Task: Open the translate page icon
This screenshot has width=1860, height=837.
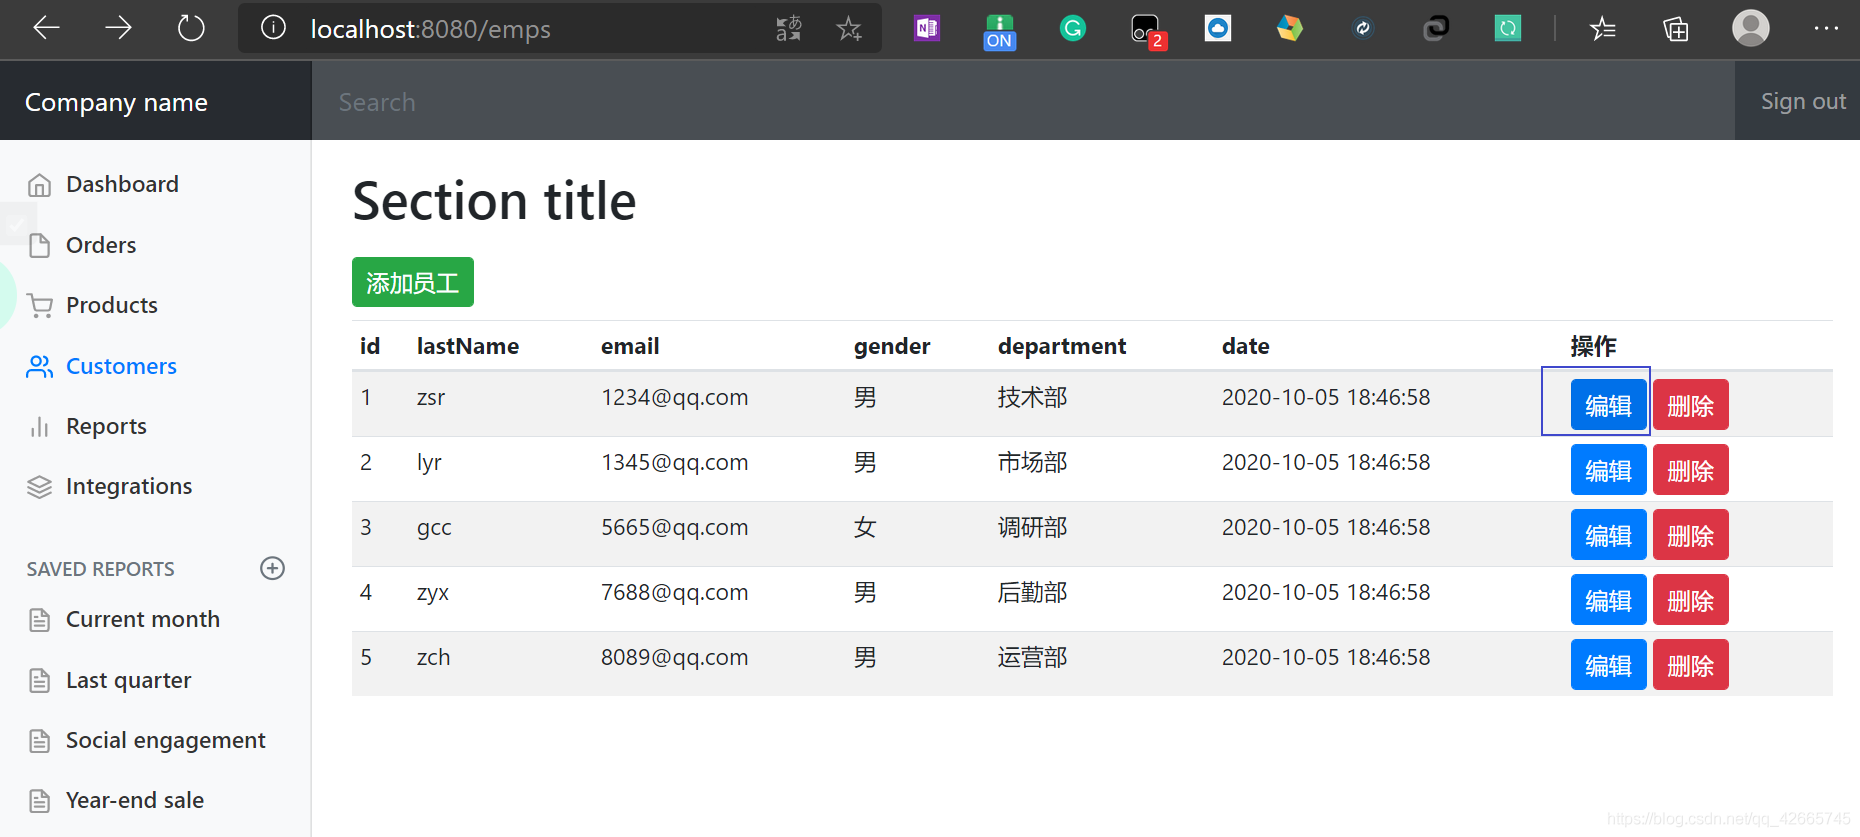Action: 789,28
